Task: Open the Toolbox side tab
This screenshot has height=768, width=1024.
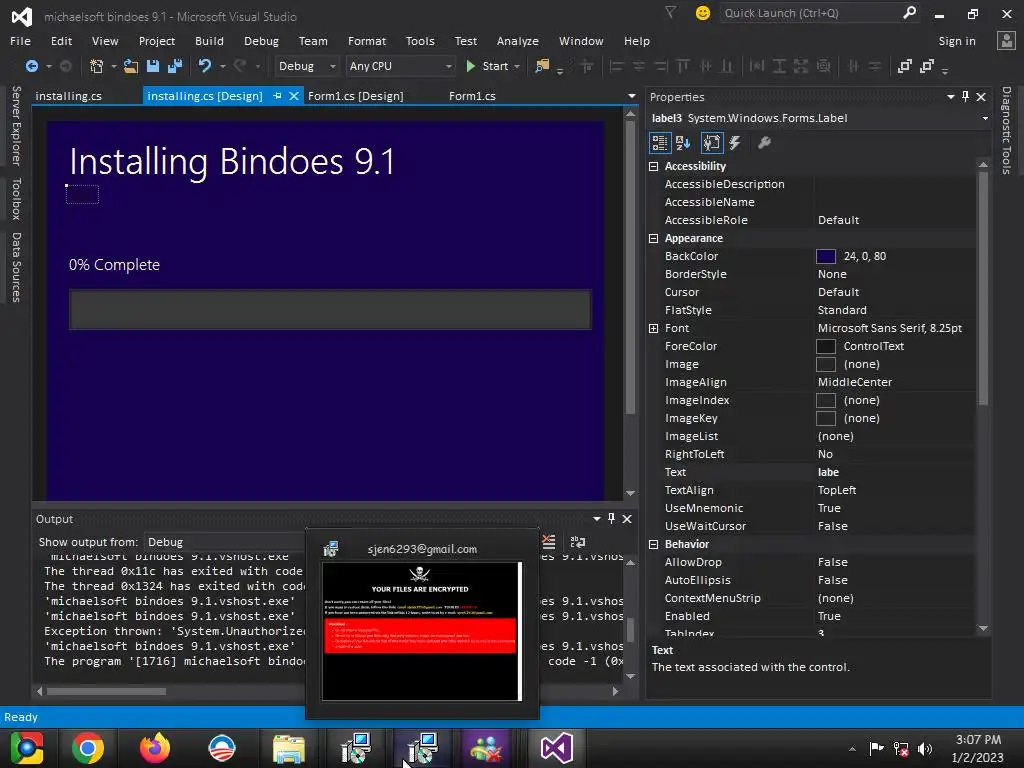Action: click(16, 199)
